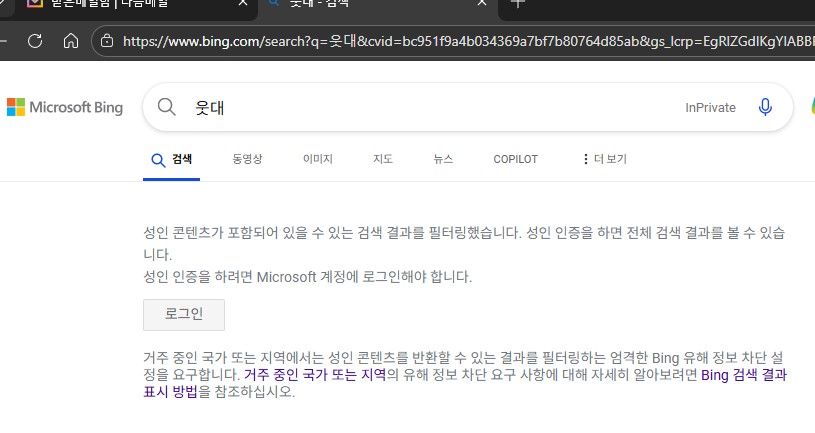Open the 거주 중인 국가 또는 지역 link
Image resolution: width=815 pixels, height=433 pixels.
coord(314,375)
